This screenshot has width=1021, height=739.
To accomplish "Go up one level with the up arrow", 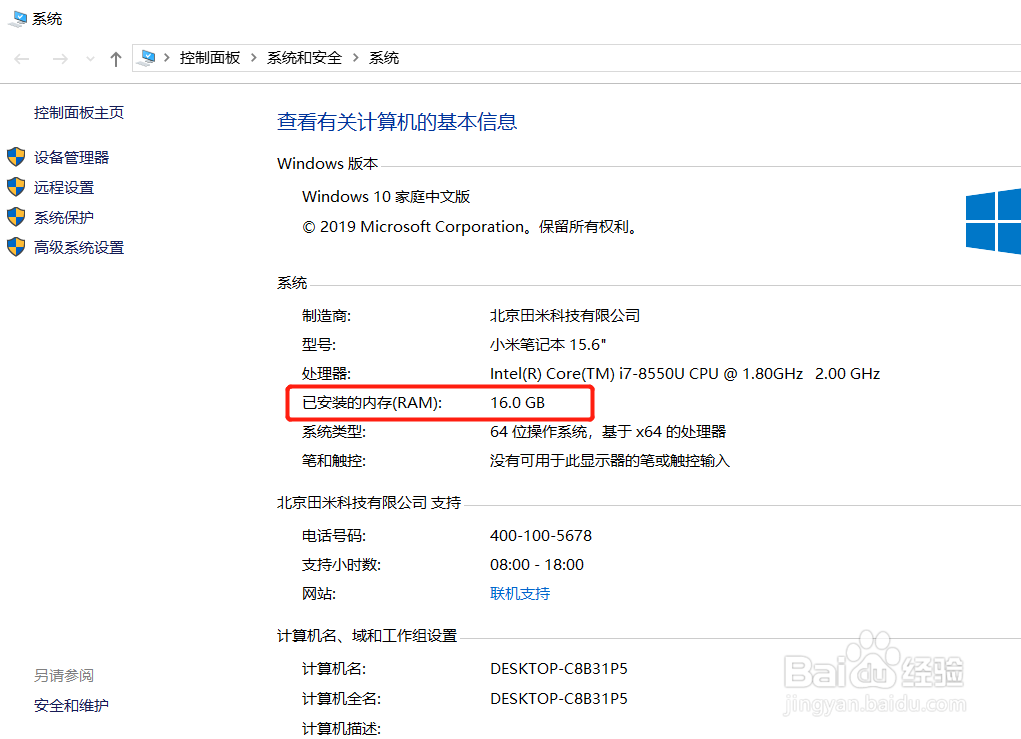I will 116,59.
